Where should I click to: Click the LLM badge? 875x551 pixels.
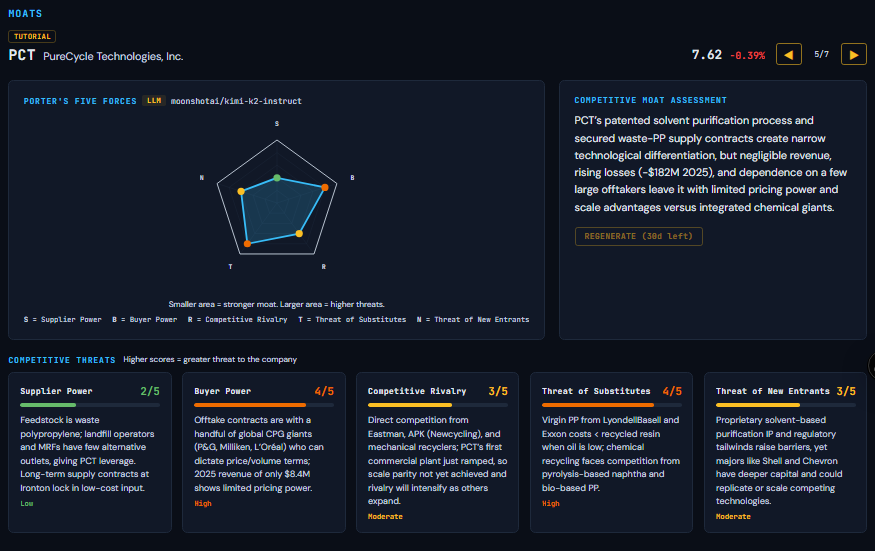154,100
